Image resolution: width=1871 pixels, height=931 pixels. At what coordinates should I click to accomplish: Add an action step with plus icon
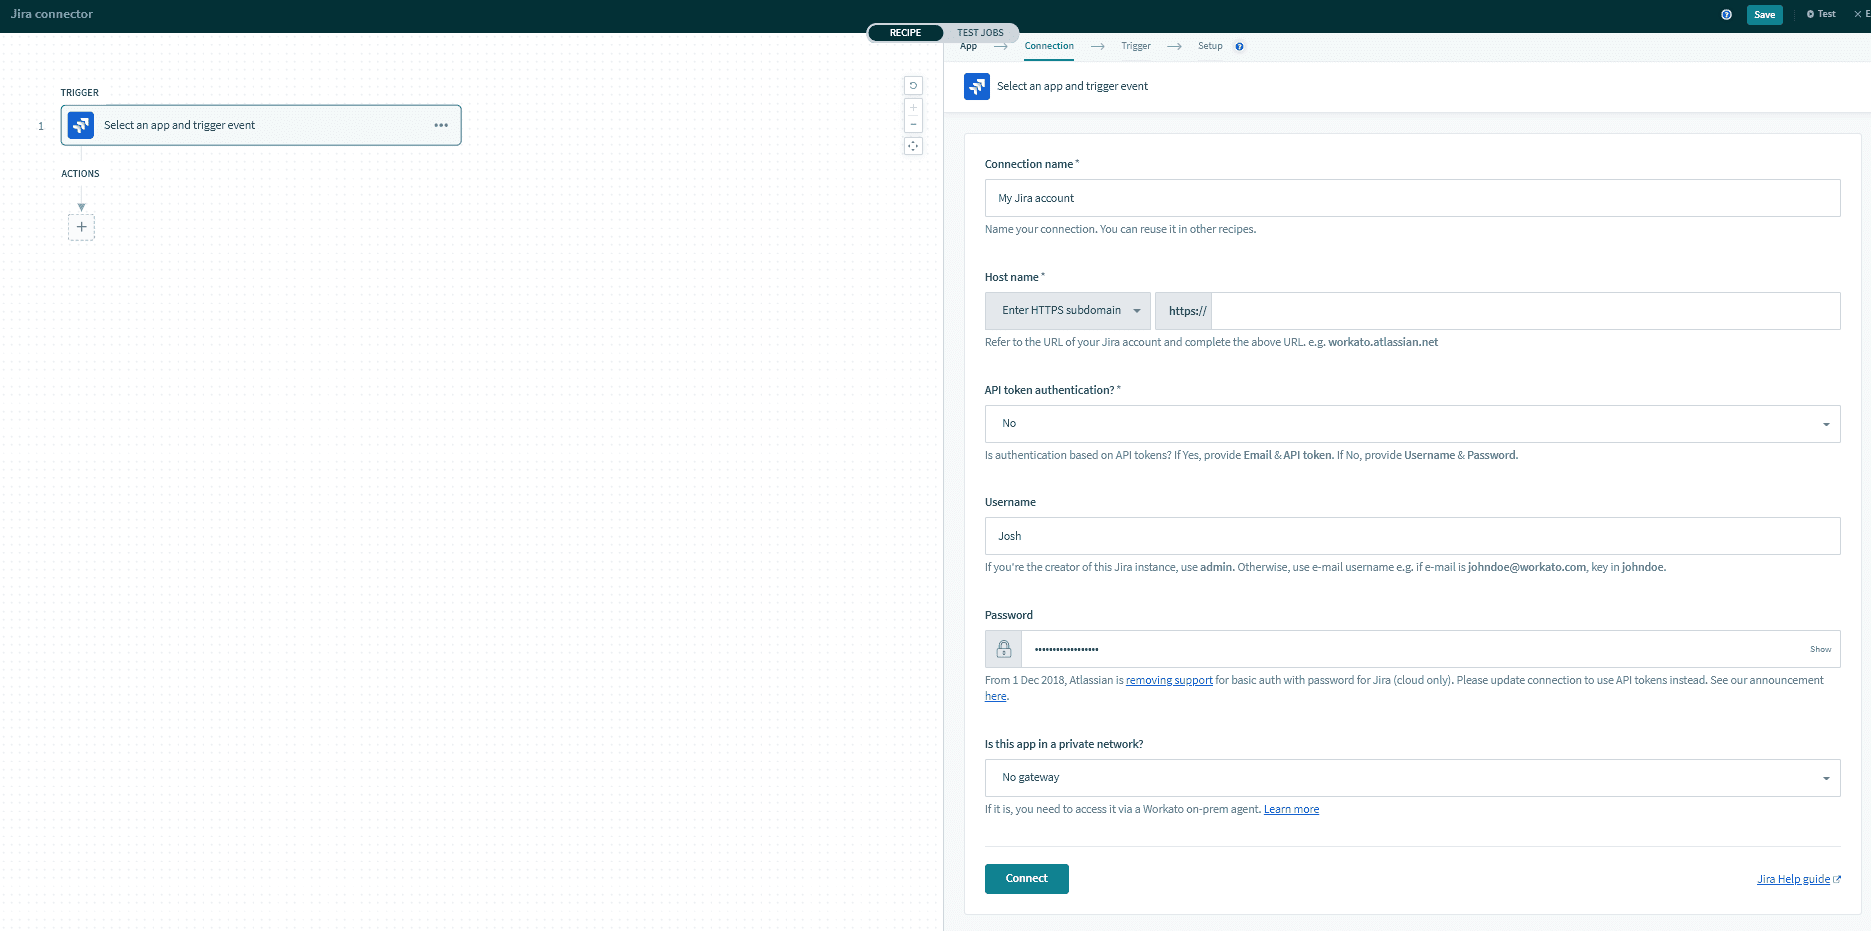(x=81, y=227)
